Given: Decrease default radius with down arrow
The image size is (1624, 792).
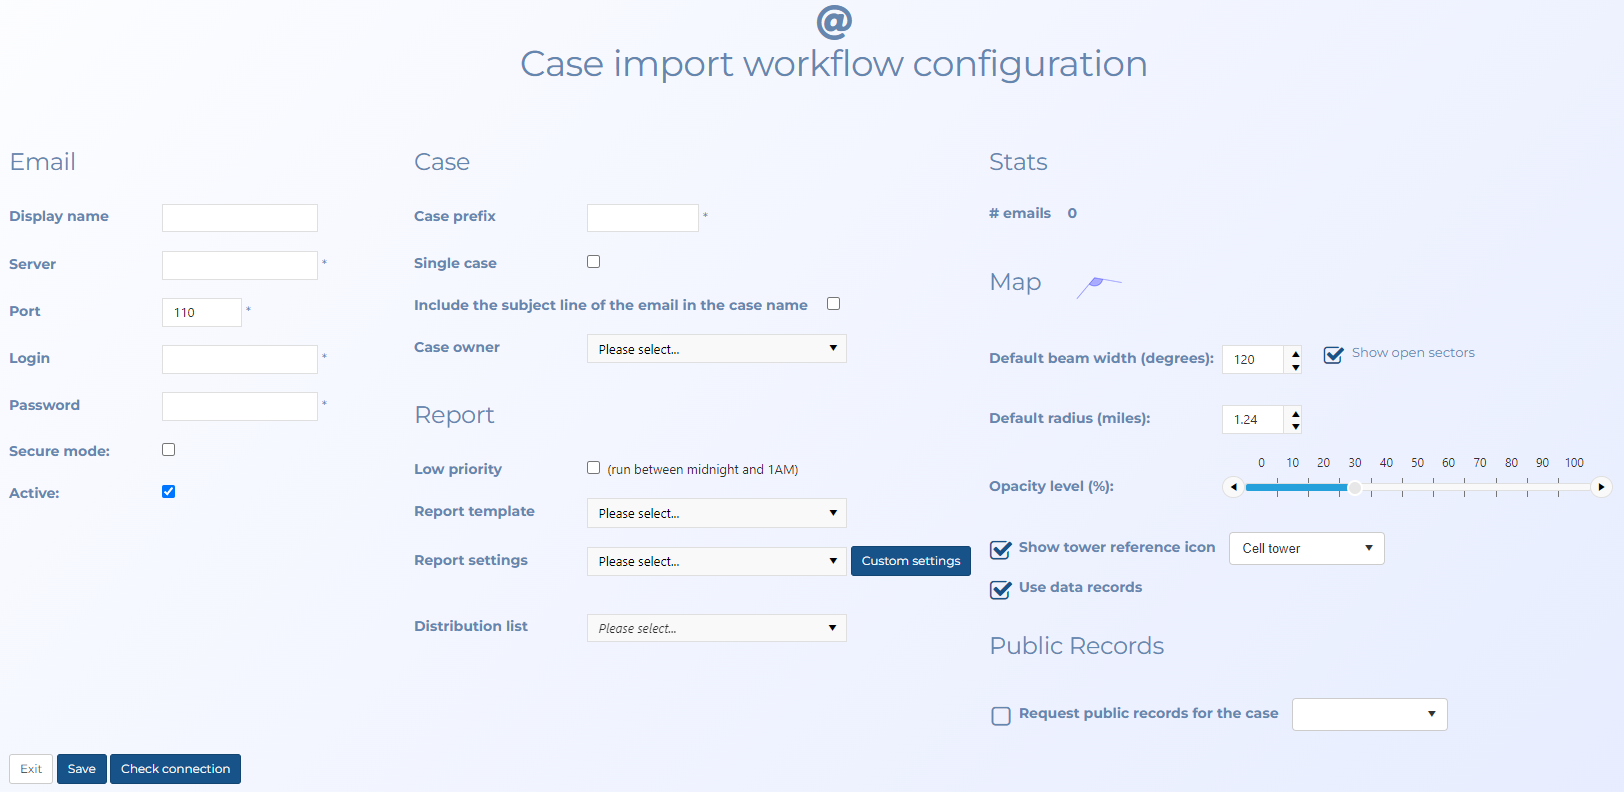Looking at the screenshot, I should tap(1296, 427).
